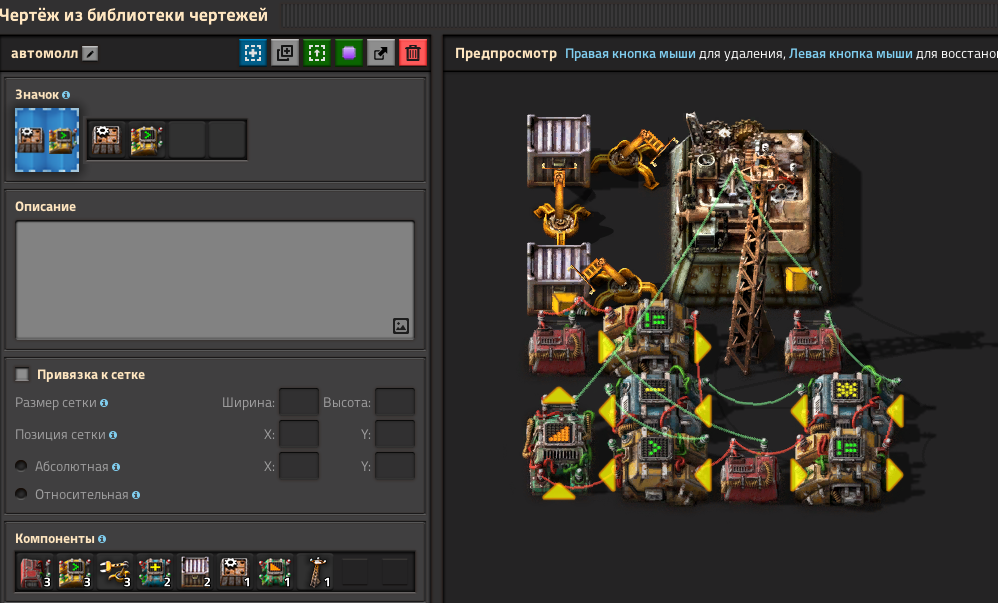
Task: Select the Относительная radio button
Action: point(21,494)
